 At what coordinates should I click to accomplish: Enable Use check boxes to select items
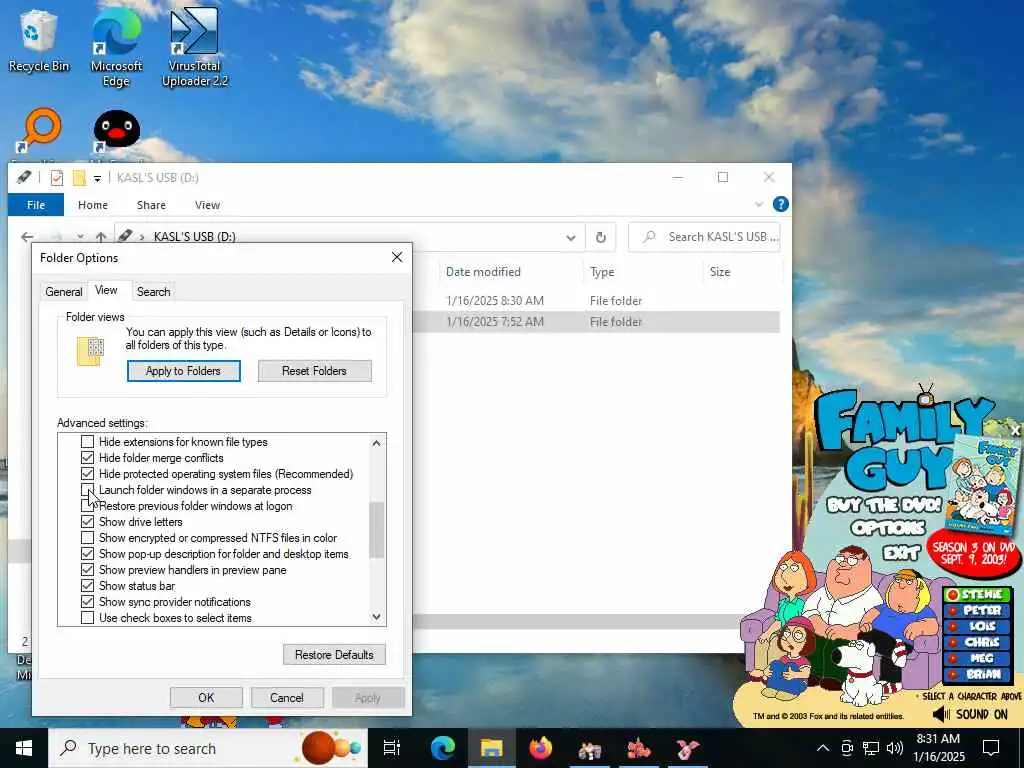point(87,618)
